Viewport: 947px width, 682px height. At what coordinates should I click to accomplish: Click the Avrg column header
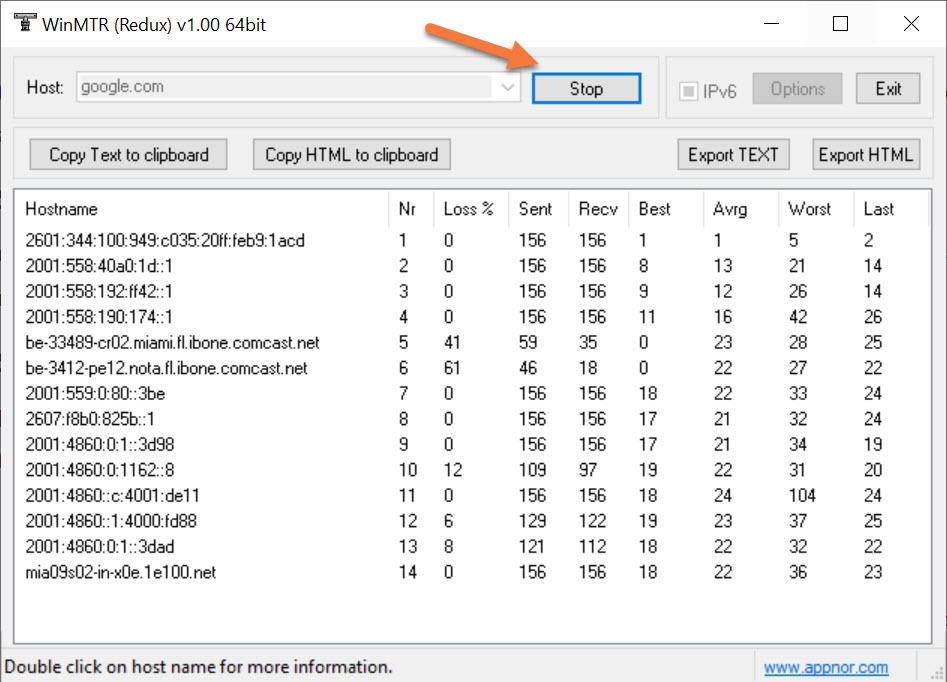(730, 209)
